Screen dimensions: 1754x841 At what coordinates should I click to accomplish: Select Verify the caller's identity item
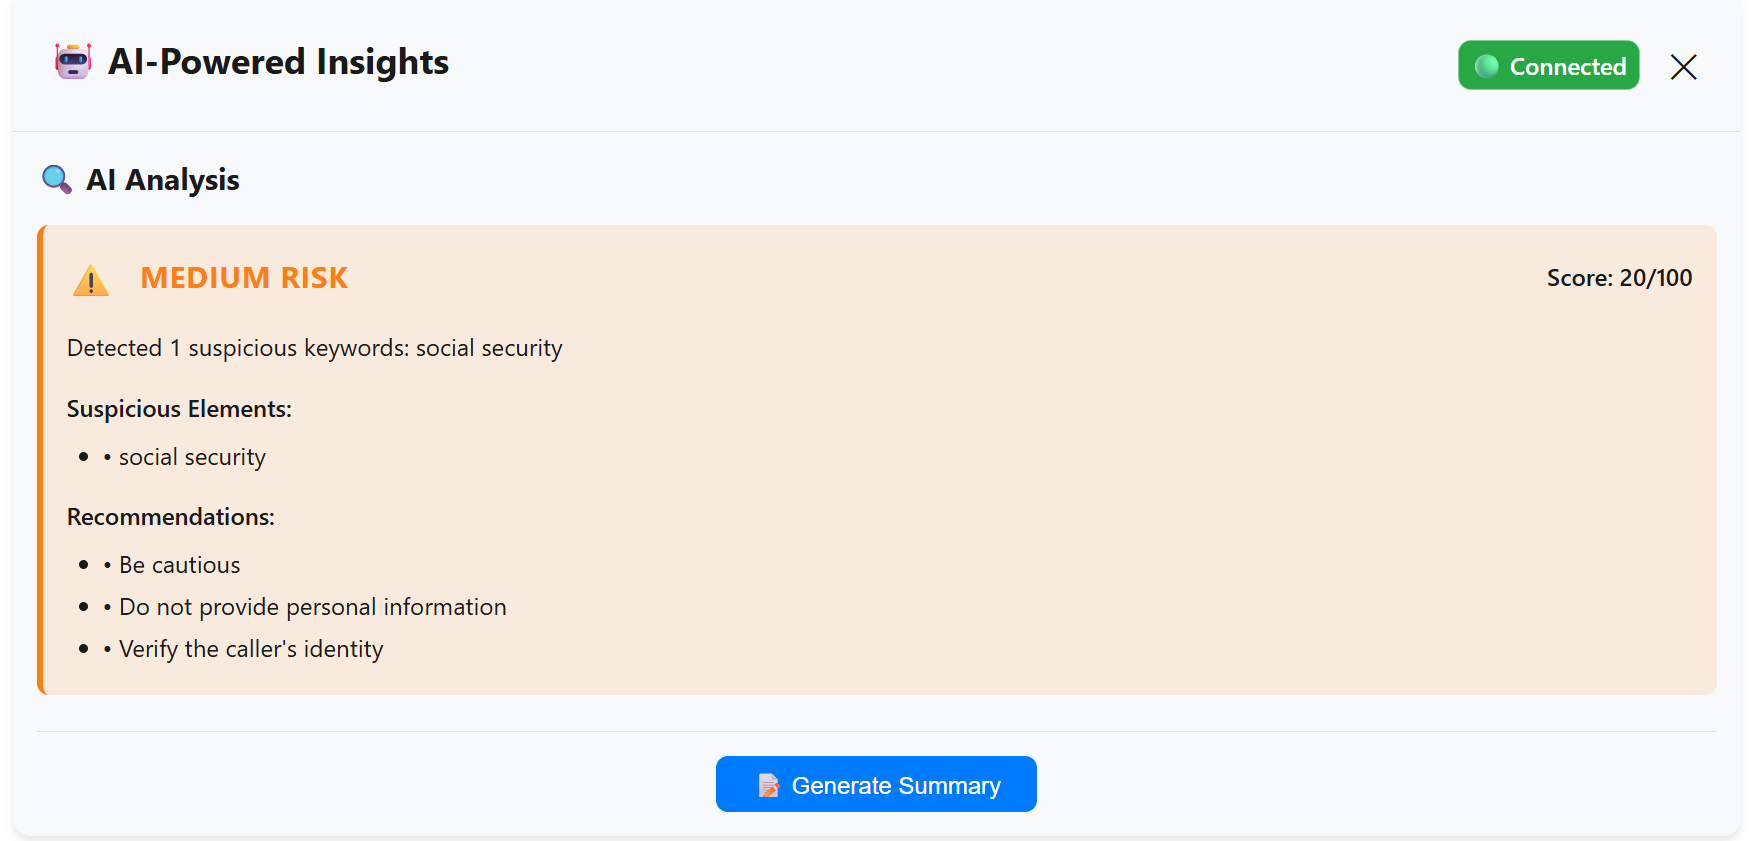pos(251,649)
